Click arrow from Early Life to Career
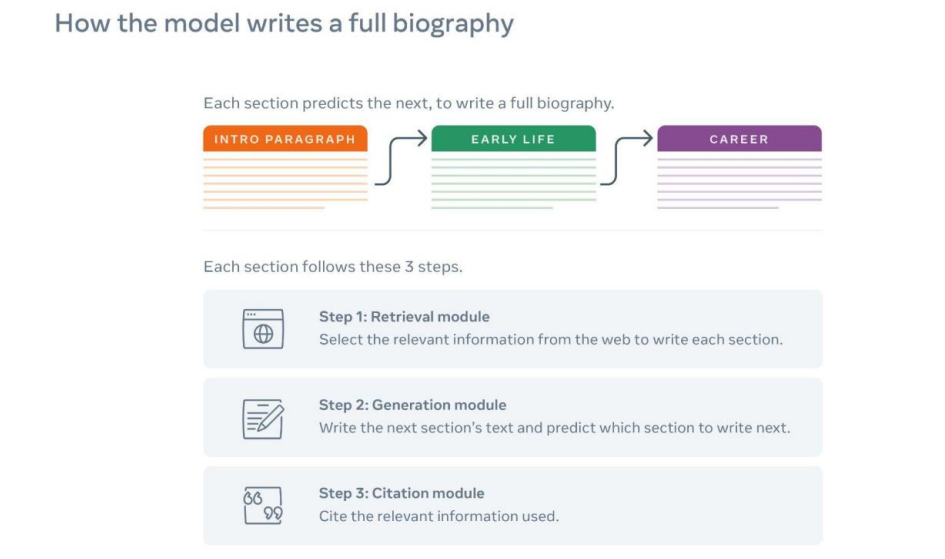945x559 pixels. click(626, 160)
